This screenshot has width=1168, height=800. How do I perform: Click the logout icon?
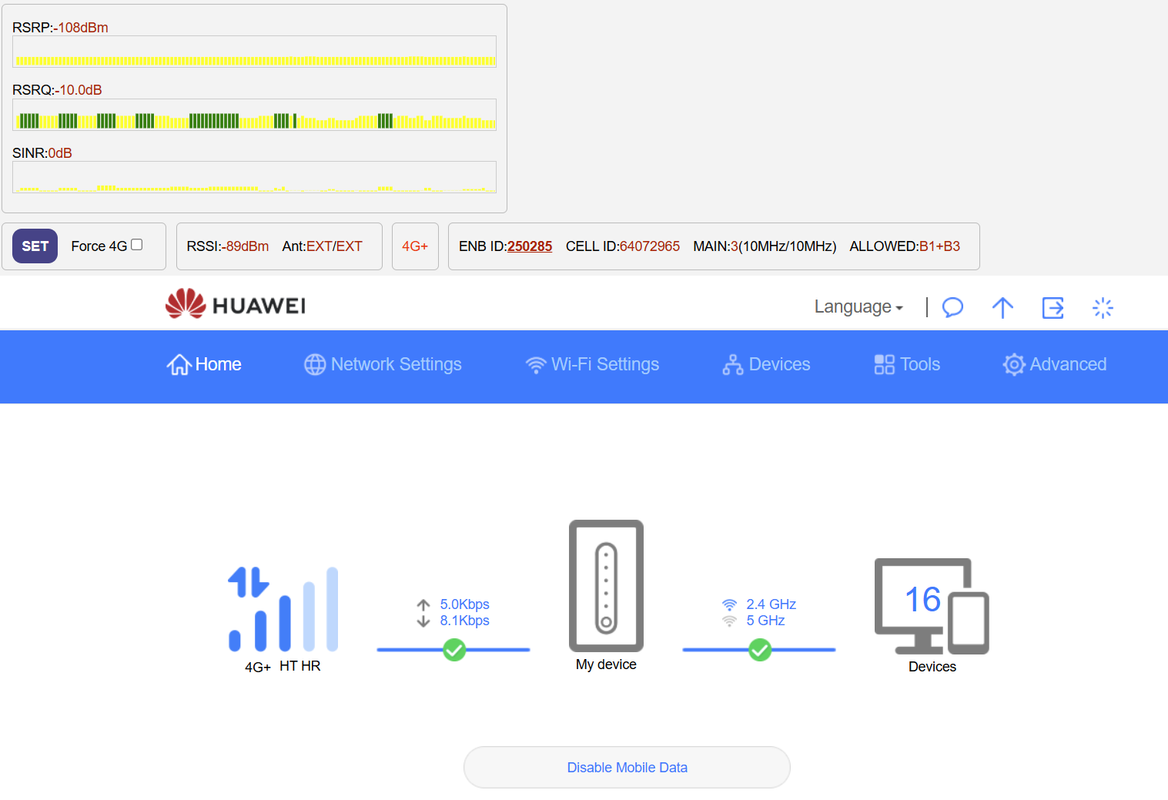point(1053,307)
